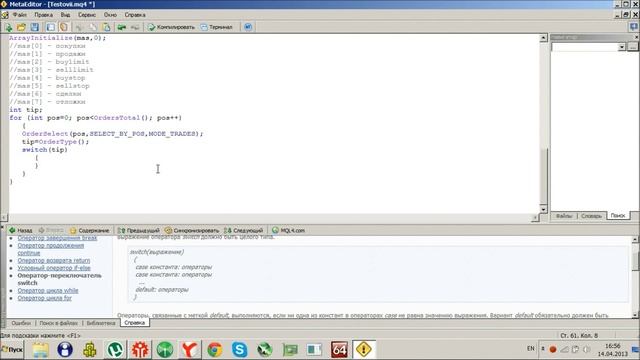Screen dimensions: 640x360
Task: Click the Copy toolbar icon
Action: point(93,27)
